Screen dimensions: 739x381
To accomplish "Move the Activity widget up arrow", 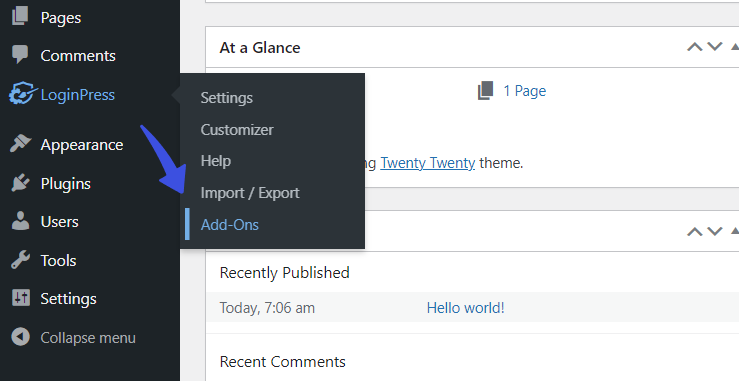I will 694,231.
